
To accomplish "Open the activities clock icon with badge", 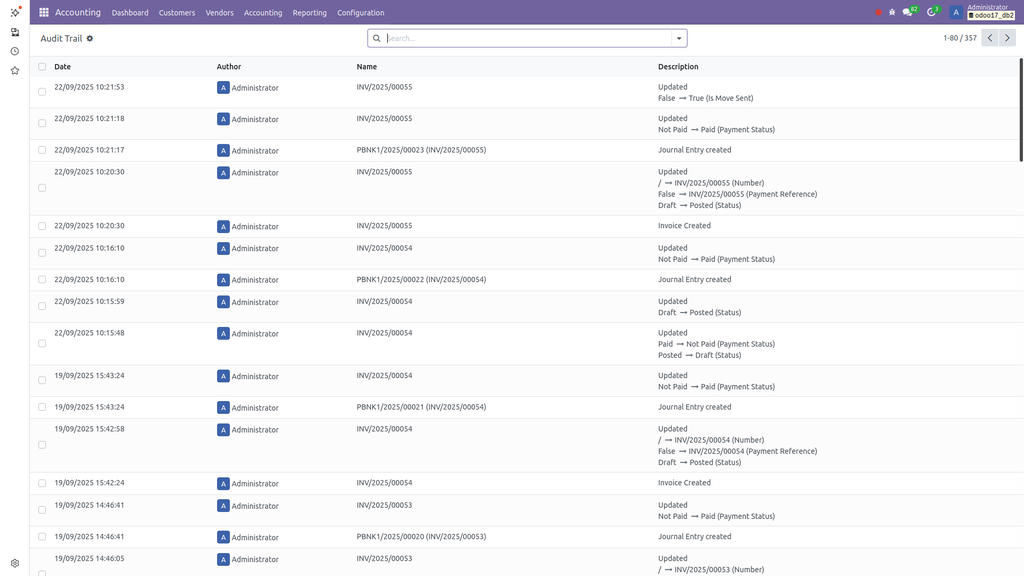I will coord(932,13).
